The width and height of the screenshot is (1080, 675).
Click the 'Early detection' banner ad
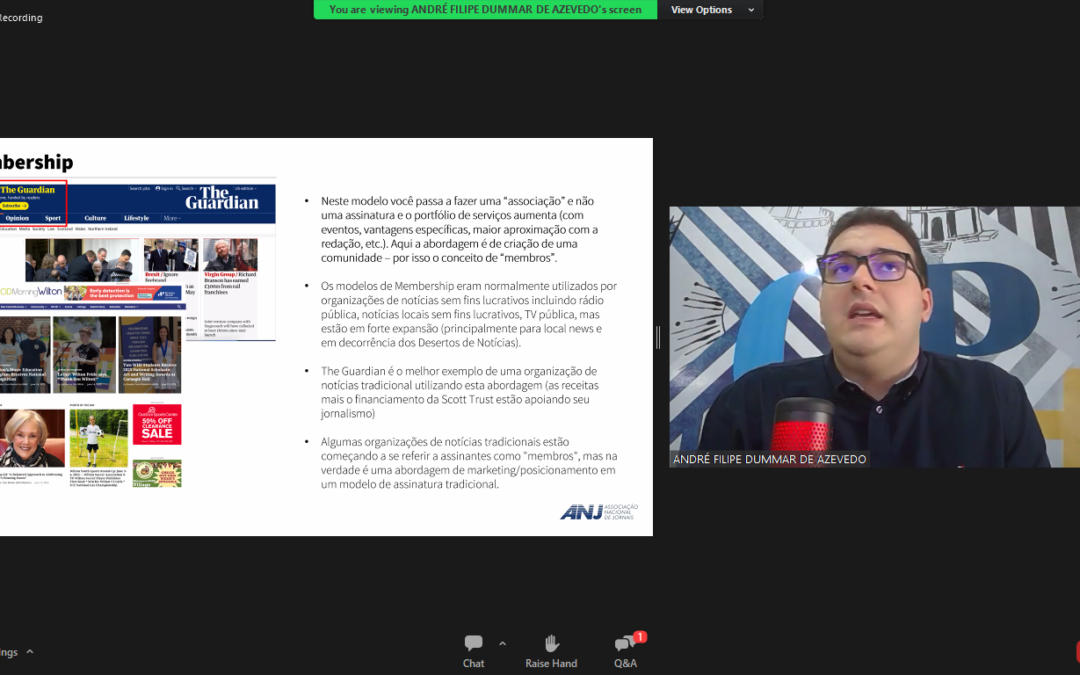click(123, 293)
